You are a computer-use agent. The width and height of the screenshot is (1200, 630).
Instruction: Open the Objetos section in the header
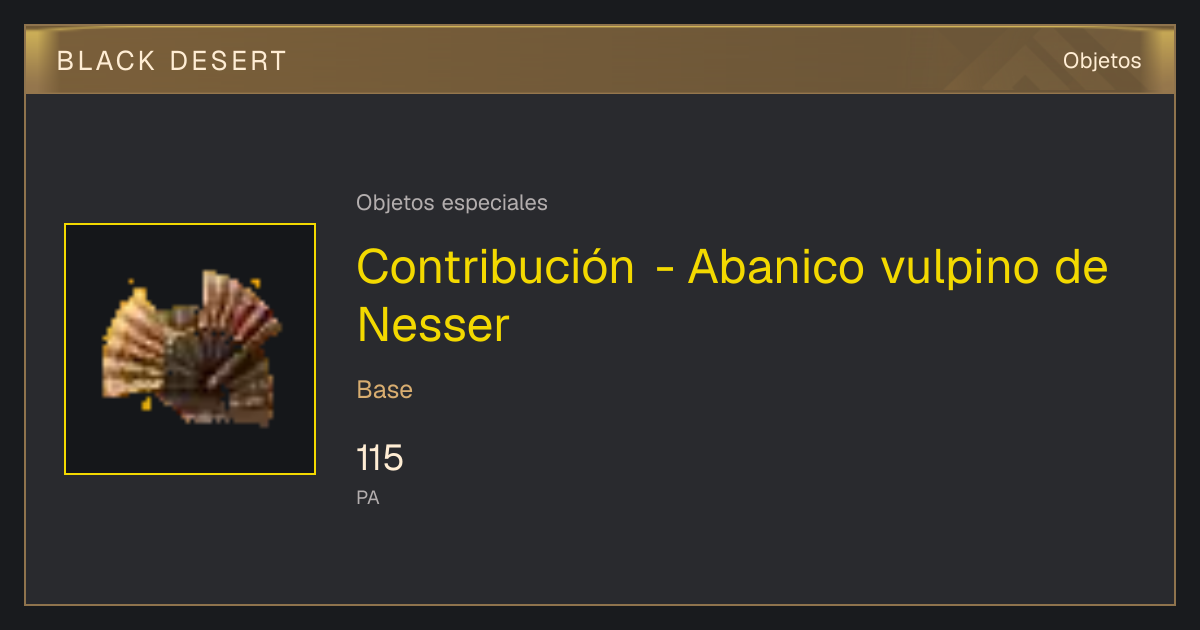pos(1102,61)
